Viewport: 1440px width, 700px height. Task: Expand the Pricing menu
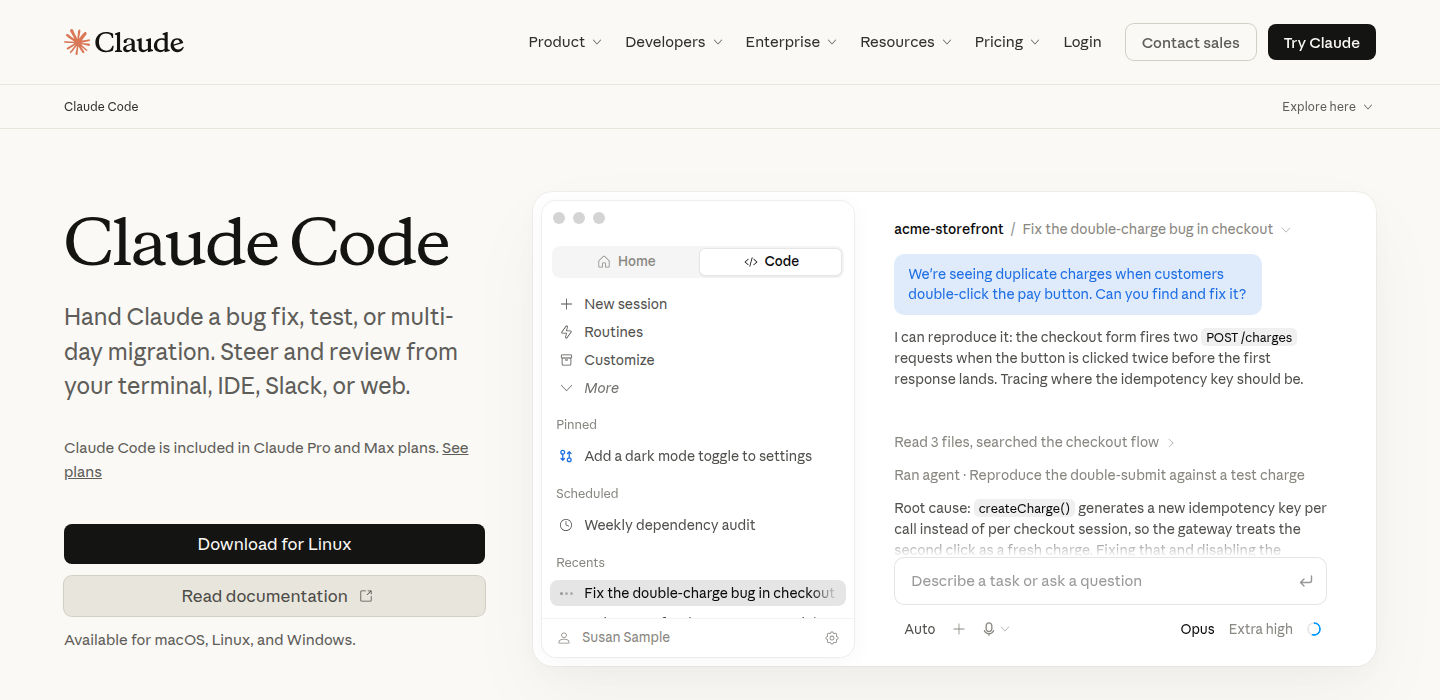(1007, 42)
